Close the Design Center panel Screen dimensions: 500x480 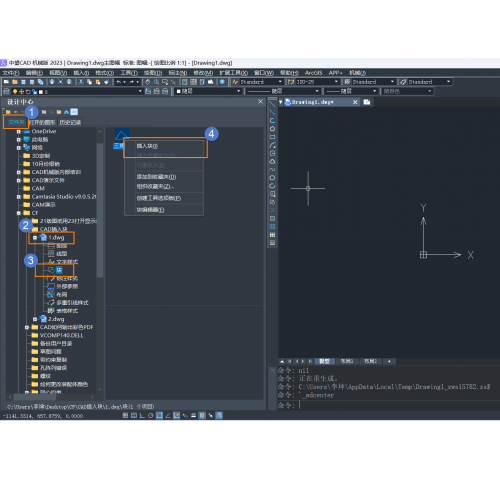[260, 102]
